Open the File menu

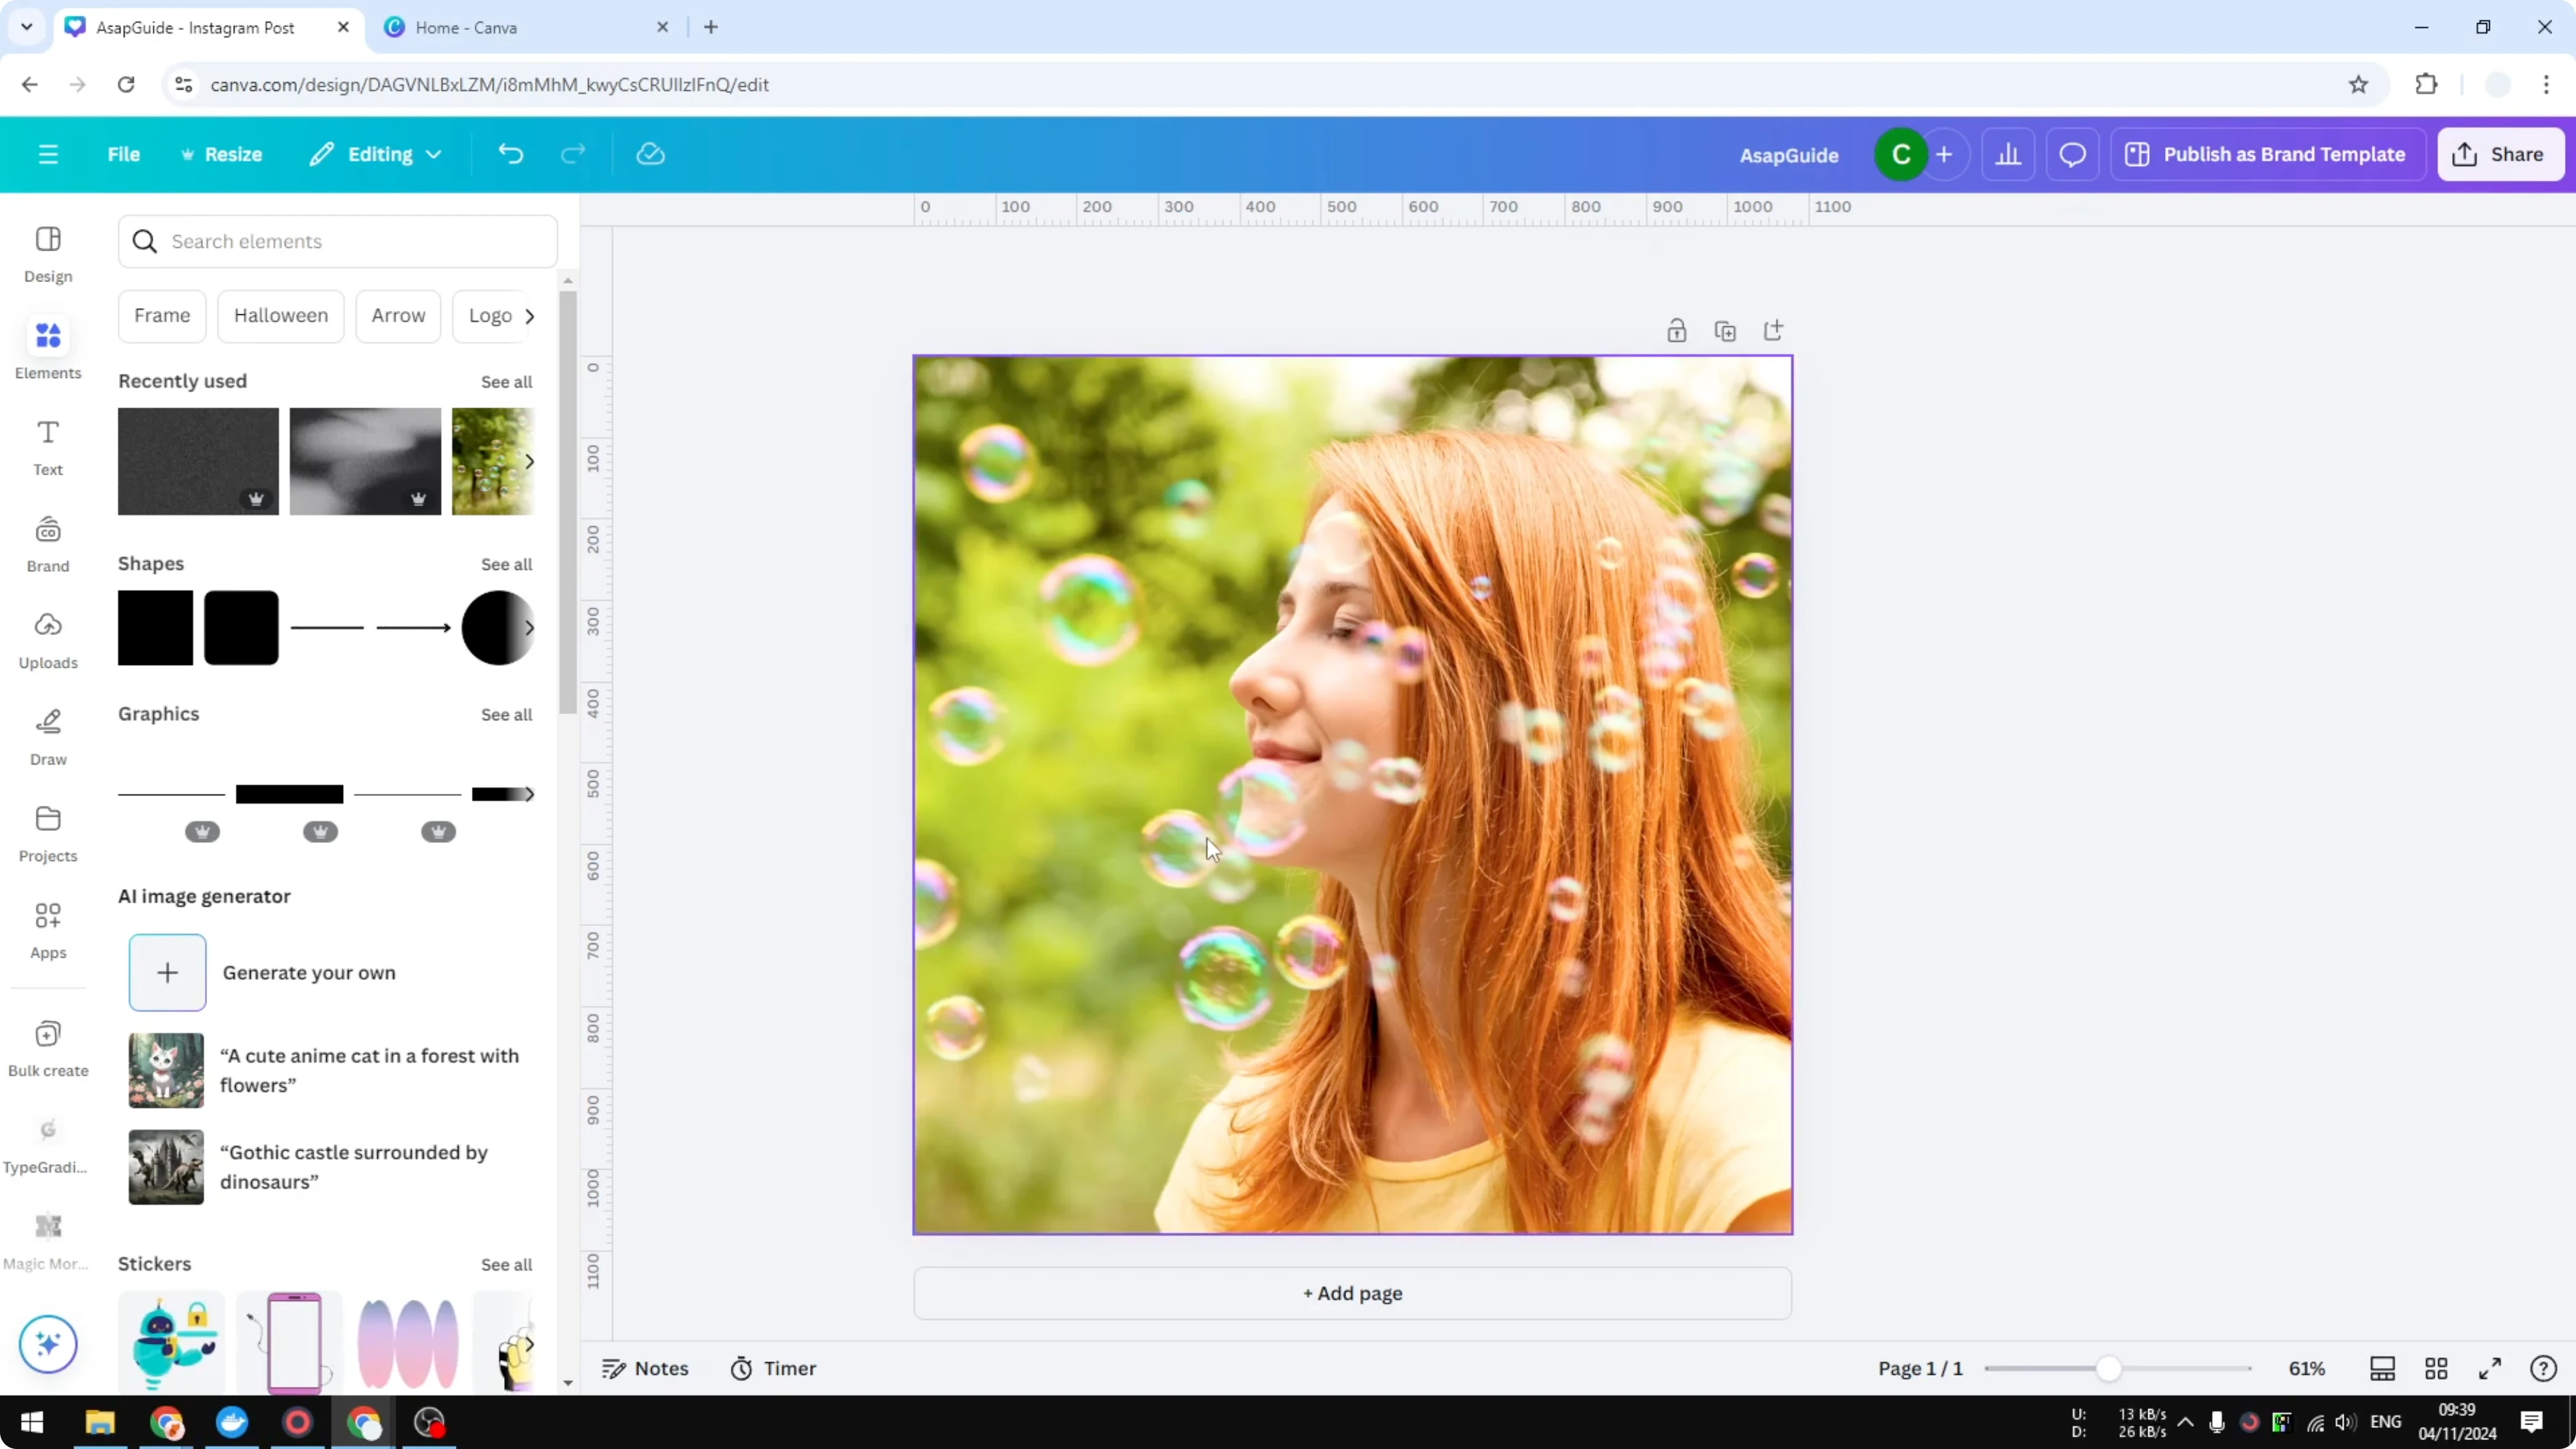coord(124,153)
